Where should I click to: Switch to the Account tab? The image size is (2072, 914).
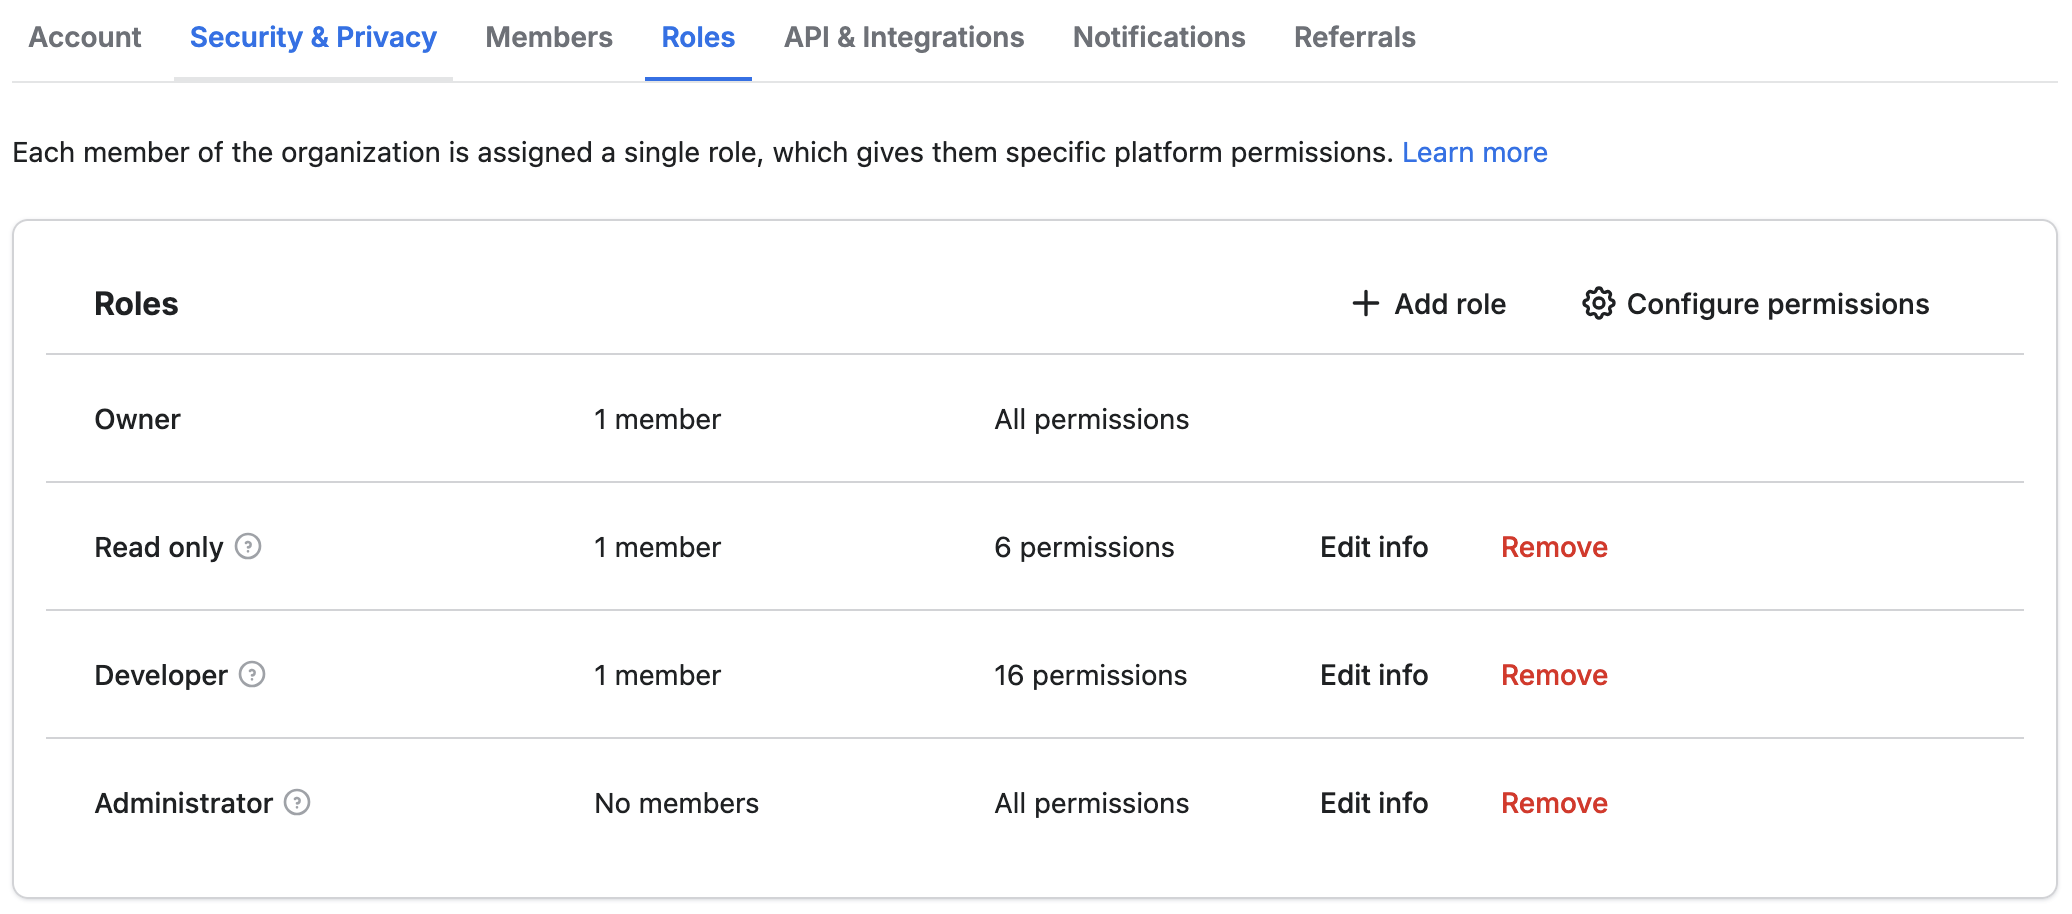pos(84,37)
